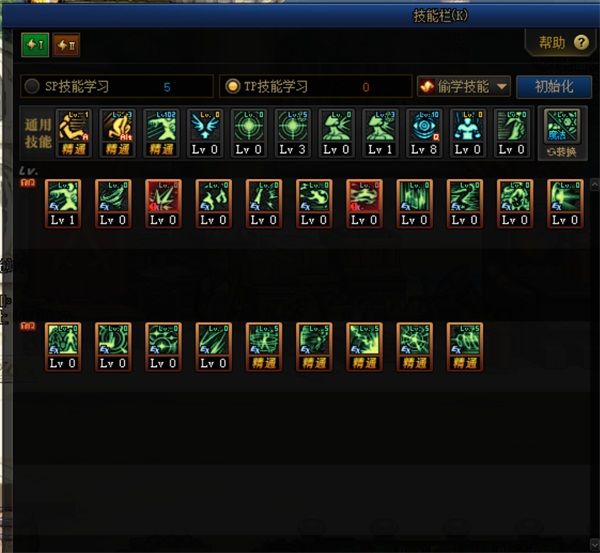600x553 pixels.
Task: Click the blue winged skill icon at Lv 0
Action: [x=205, y=133]
